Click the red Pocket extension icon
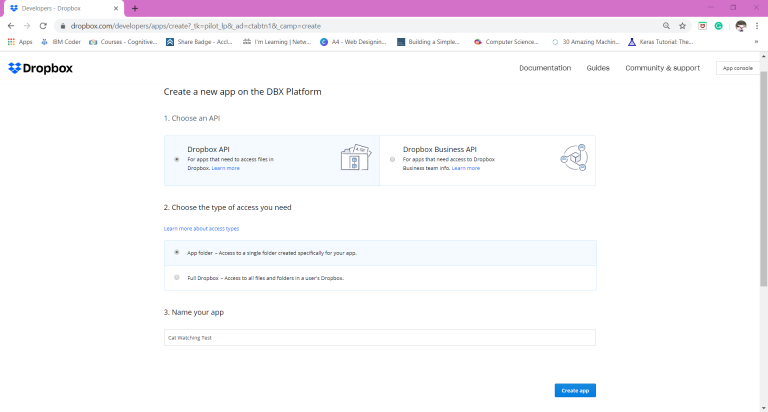The height and width of the screenshot is (412, 768). coord(702,26)
